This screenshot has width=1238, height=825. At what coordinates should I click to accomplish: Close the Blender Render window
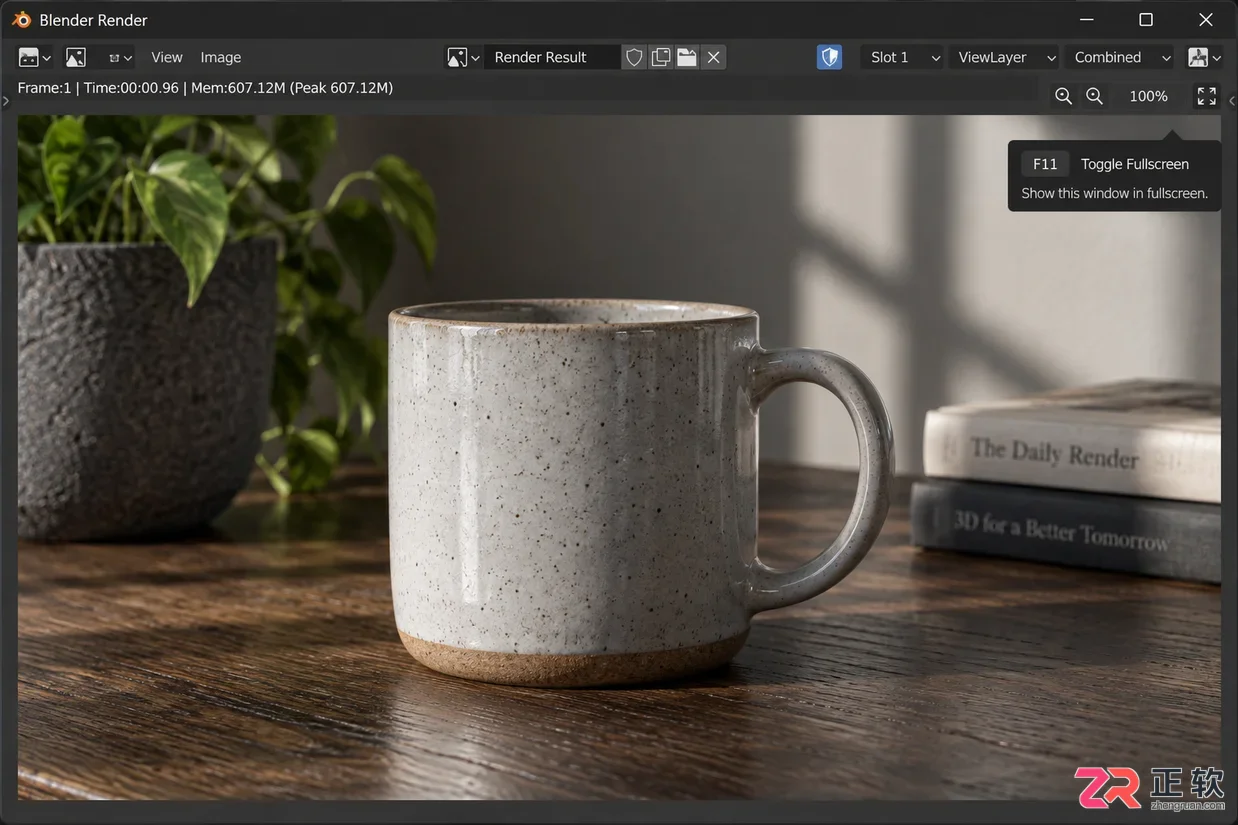(1206, 20)
